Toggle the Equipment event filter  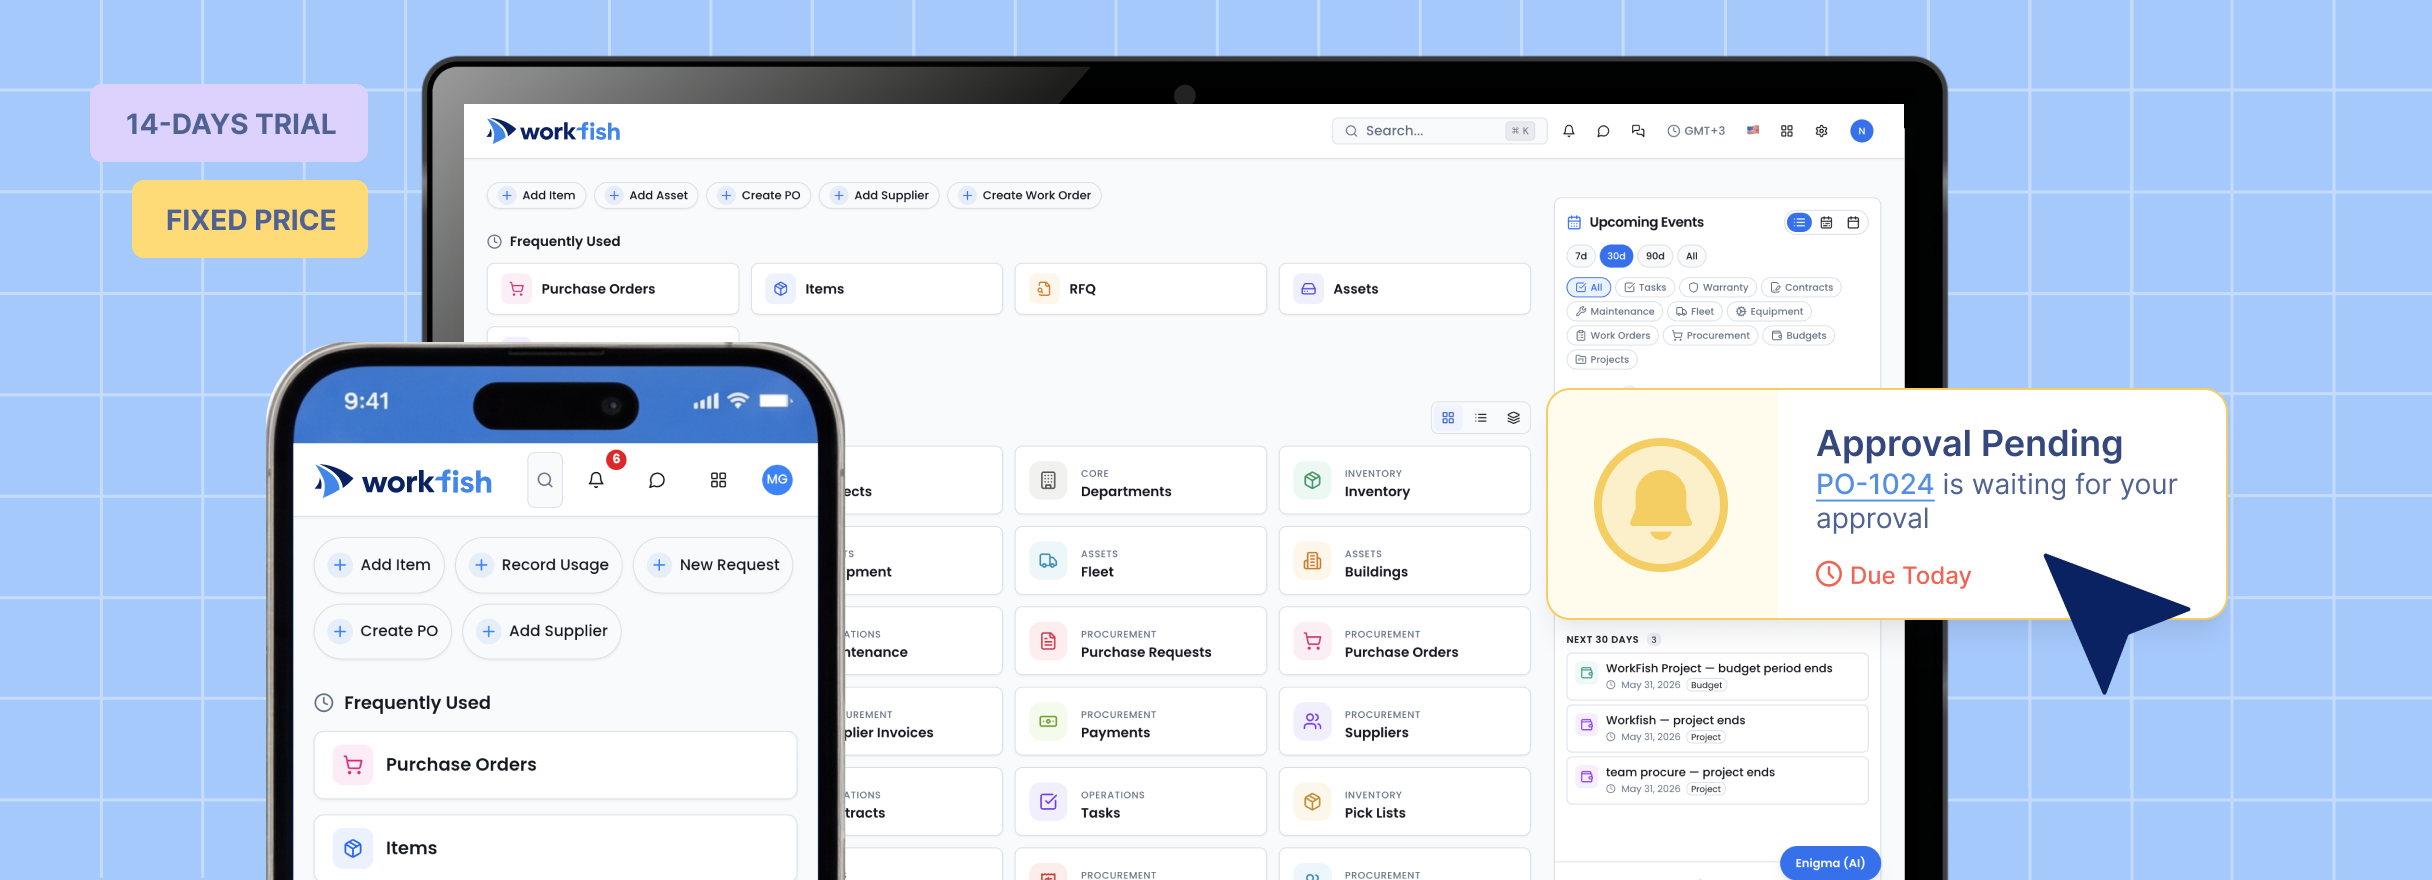click(1769, 311)
